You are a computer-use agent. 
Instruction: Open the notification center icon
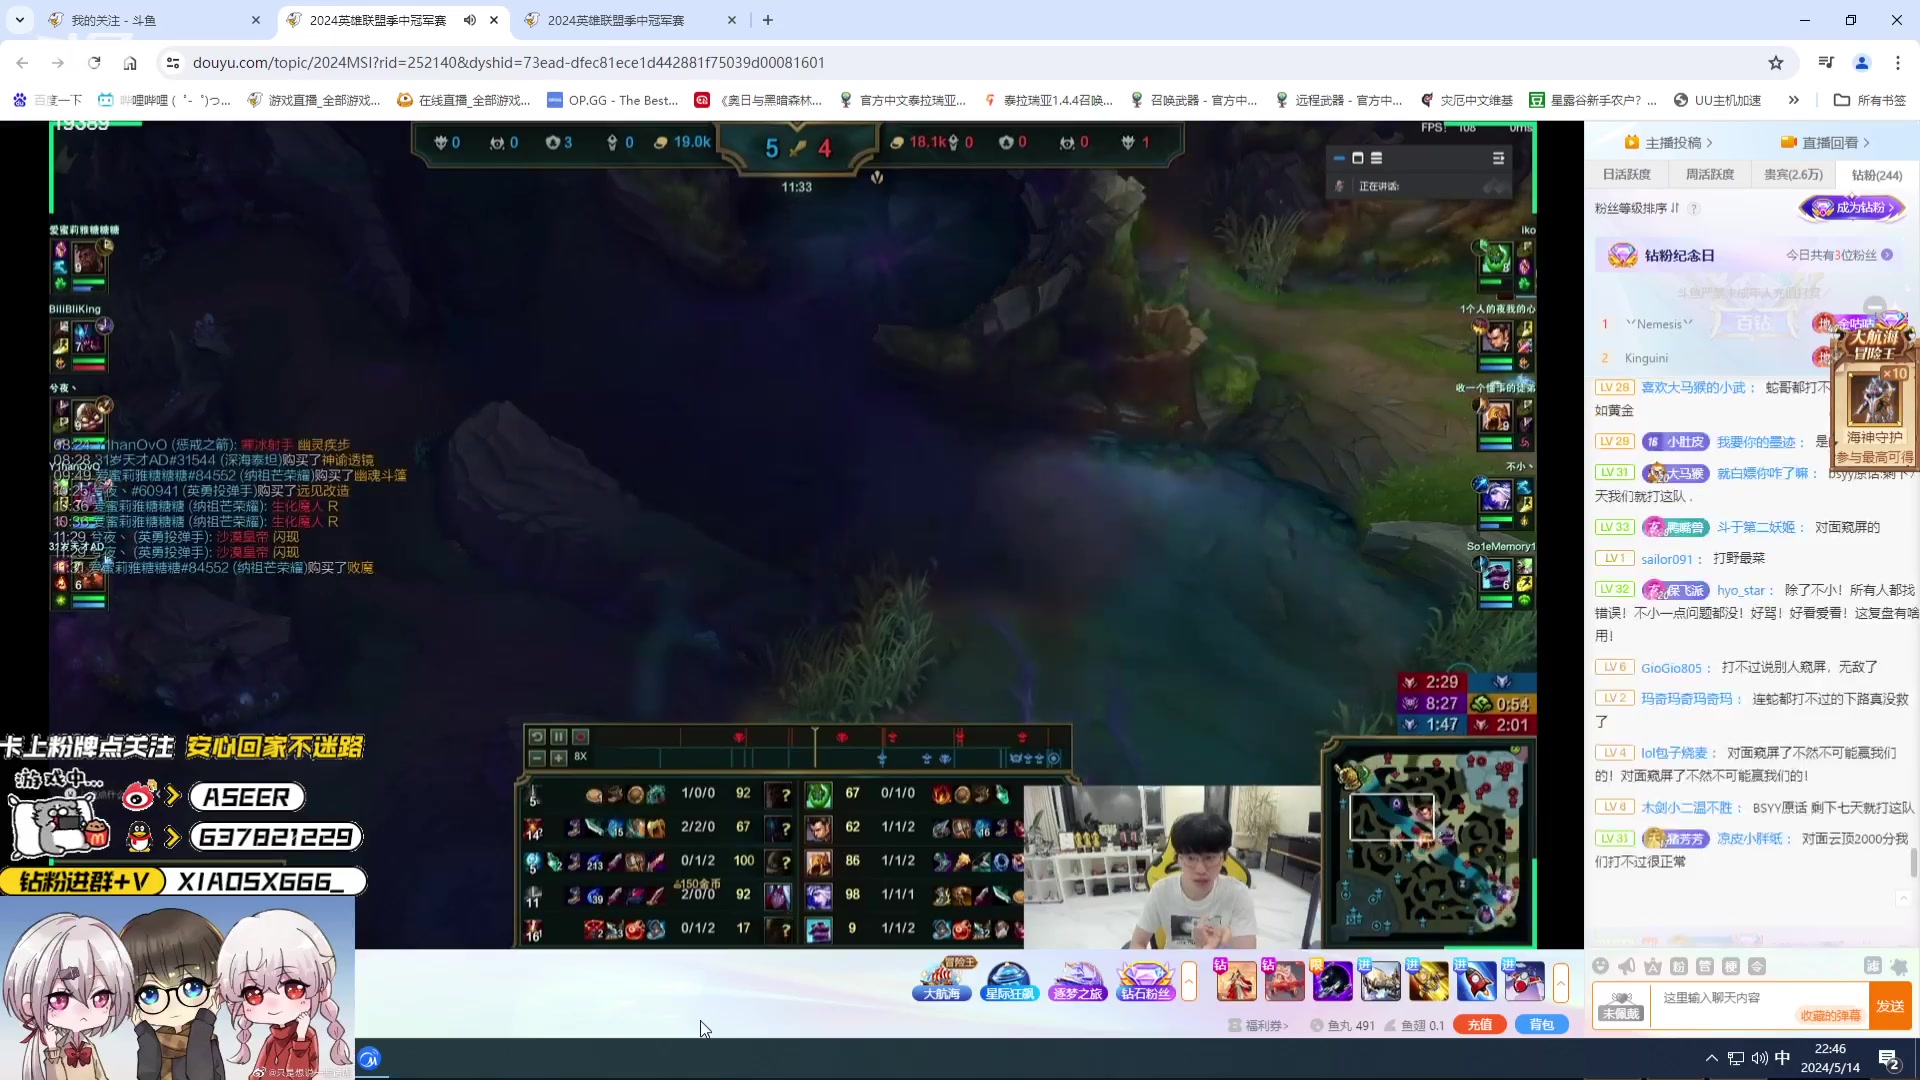pos(1890,1059)
